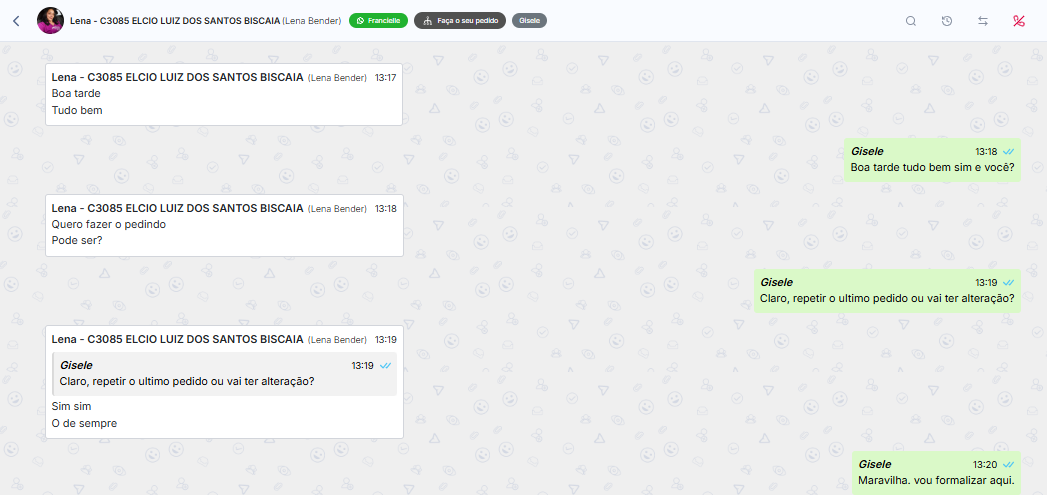Click double-check icon on 'Claro, repetir' sent message
Screen dimensions: 1047x495
[x=1008, y=283]
